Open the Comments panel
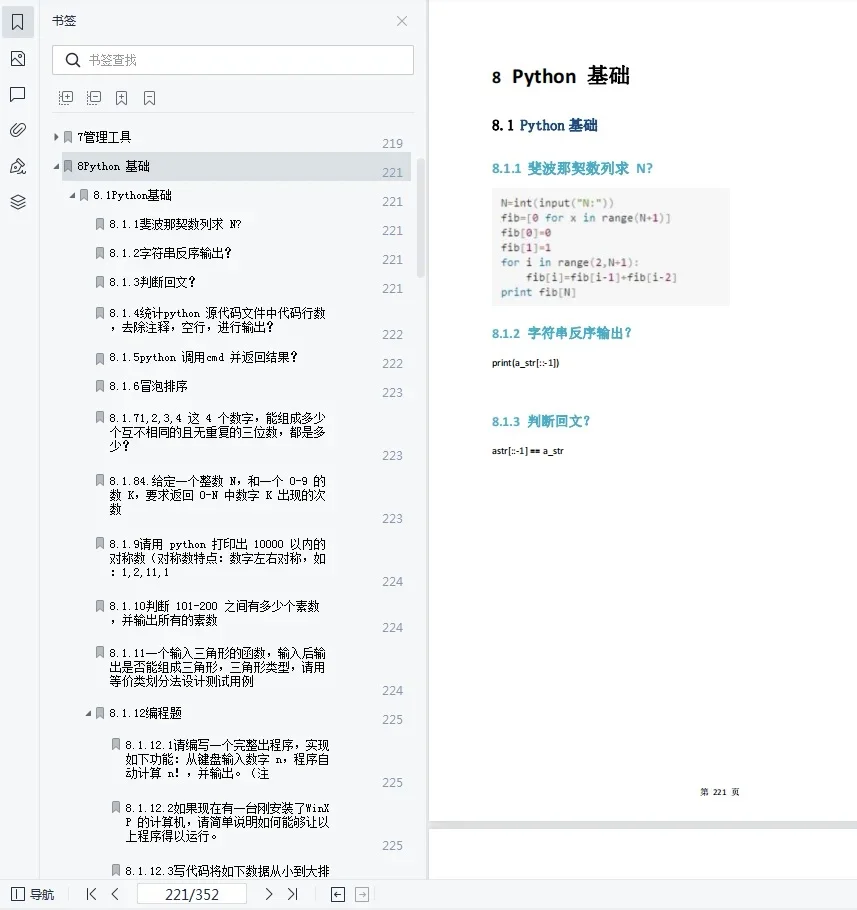Image resolution: width=857 pixels, height=910 pixels. pyautogui.click(x=18, y=95)
